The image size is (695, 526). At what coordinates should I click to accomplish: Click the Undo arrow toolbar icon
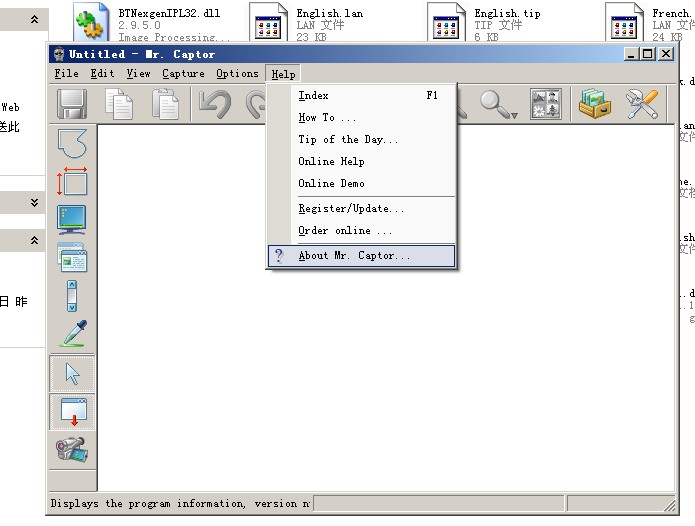[x=215, y=105]
